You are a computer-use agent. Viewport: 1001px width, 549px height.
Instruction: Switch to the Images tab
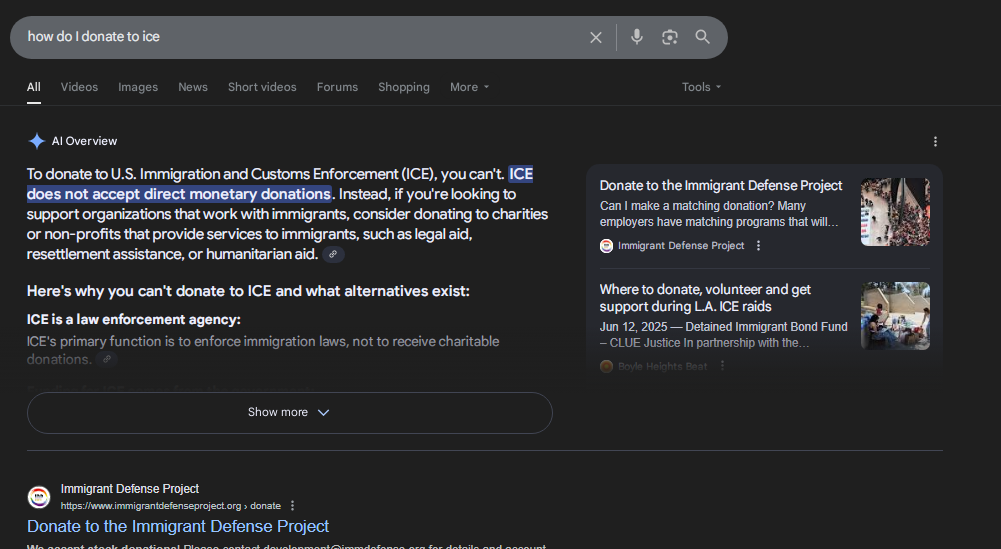click(x=138, y=87)
